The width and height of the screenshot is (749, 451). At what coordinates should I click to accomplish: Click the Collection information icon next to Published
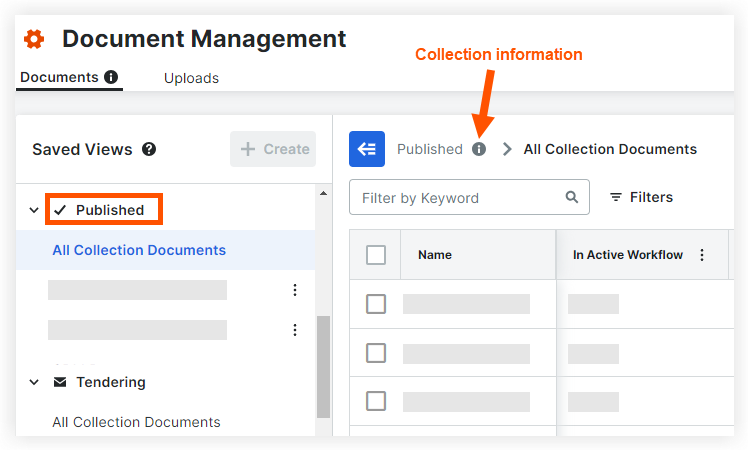(x=479, y=149)
